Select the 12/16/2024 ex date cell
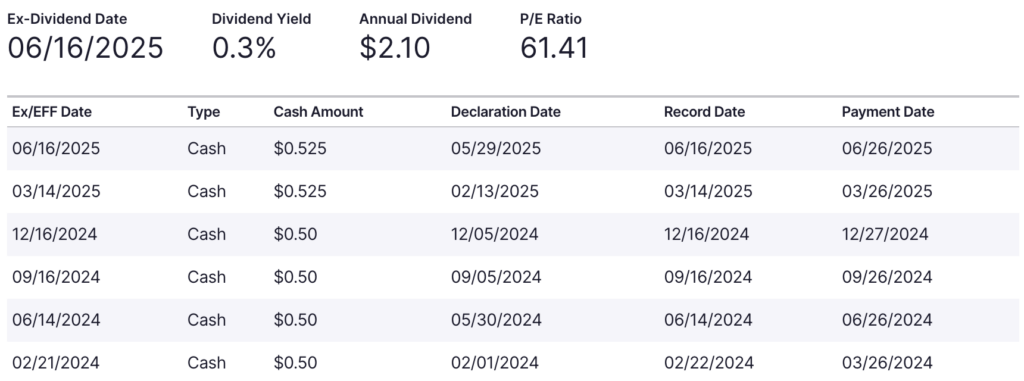 [x=54, y=234]
